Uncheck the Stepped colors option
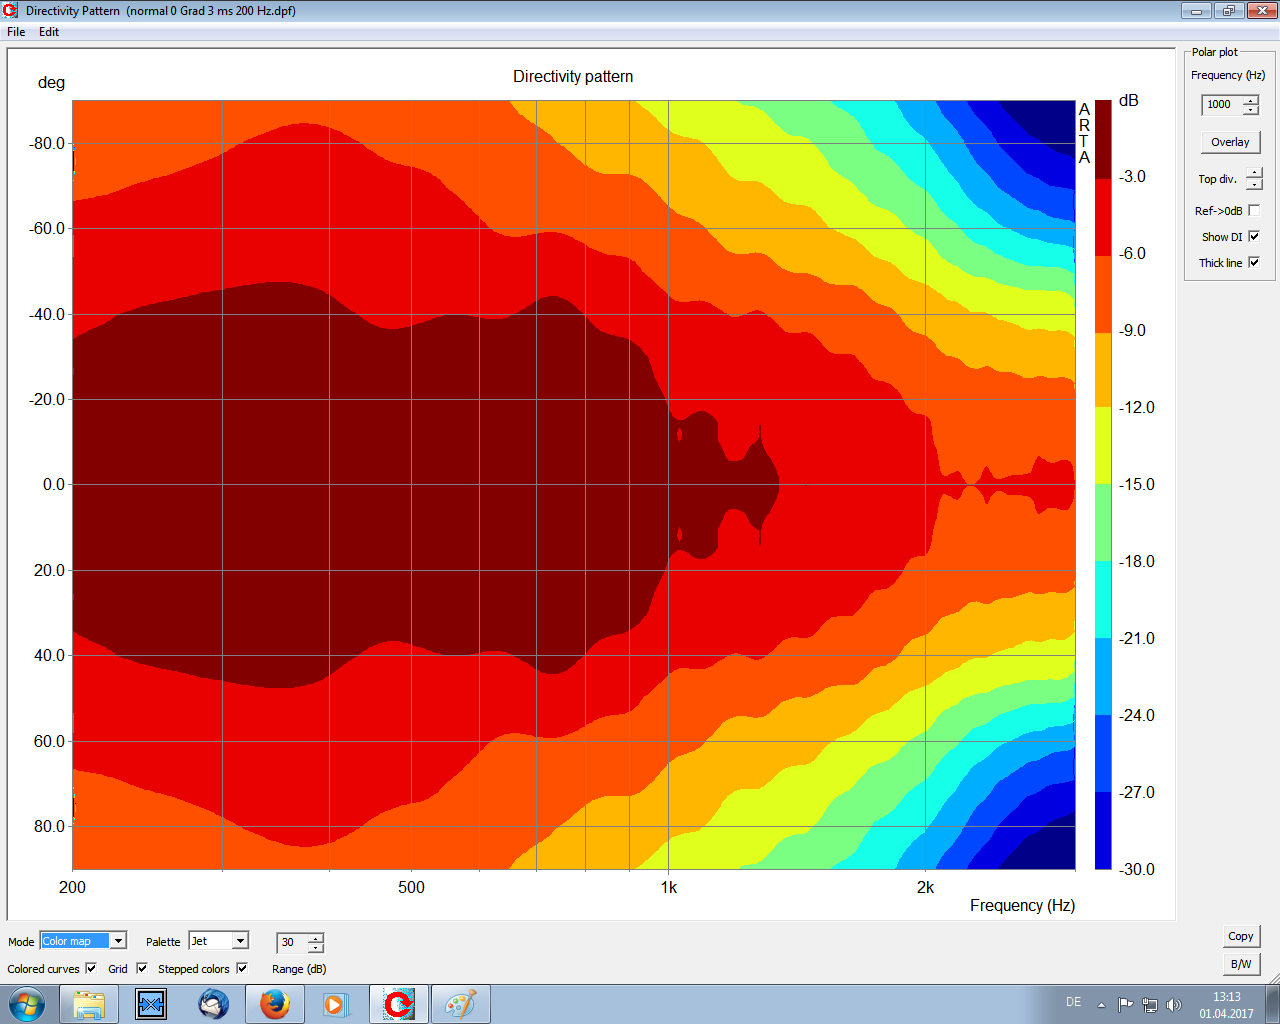1280x1024 pixels. coord(242,968)
